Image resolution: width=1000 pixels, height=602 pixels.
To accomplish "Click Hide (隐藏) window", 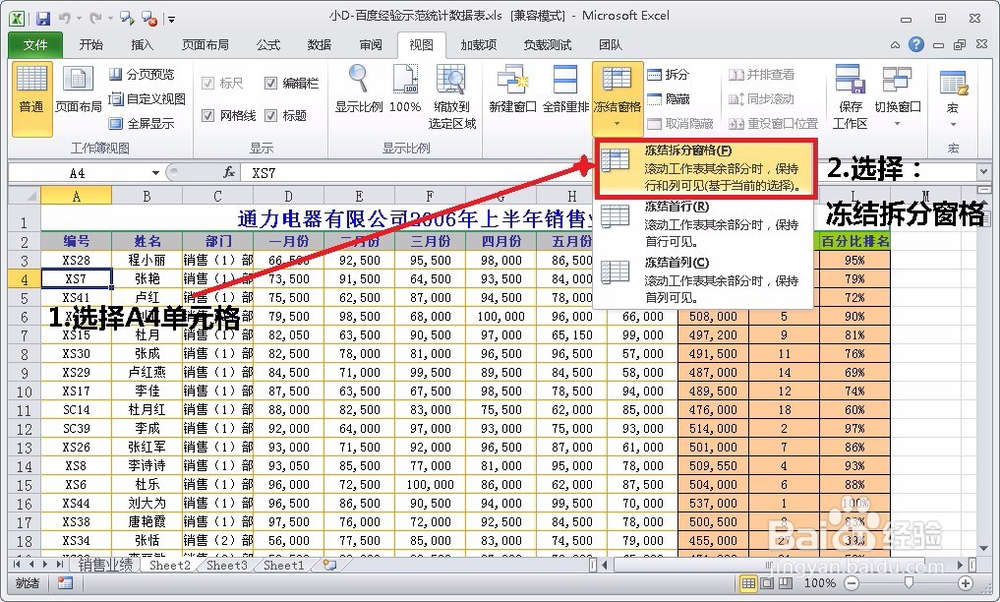I will [668, 99].
